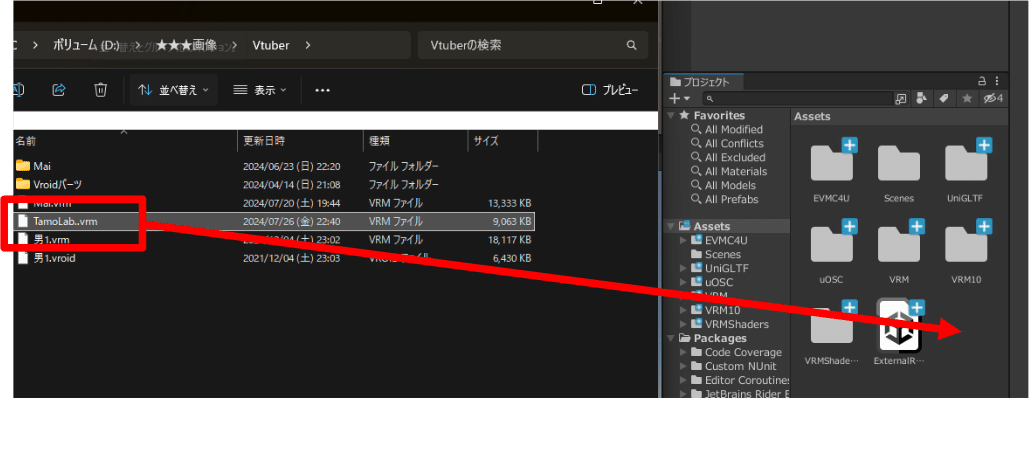The height and width of the screenshot is (469, 1029).
Task: Toggle the Project panel lock icon
Action: pos(982,81)
